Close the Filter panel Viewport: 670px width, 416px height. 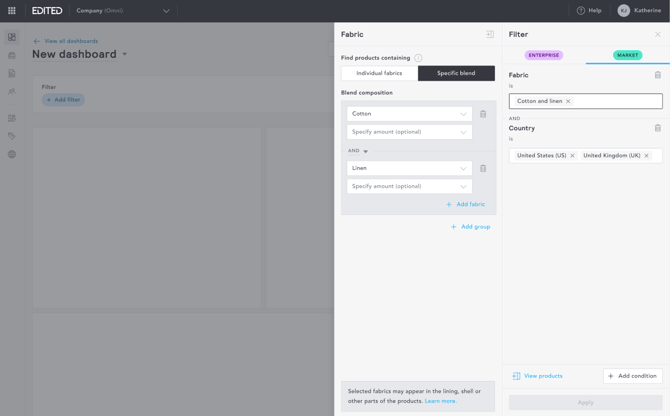click(658, 34)
